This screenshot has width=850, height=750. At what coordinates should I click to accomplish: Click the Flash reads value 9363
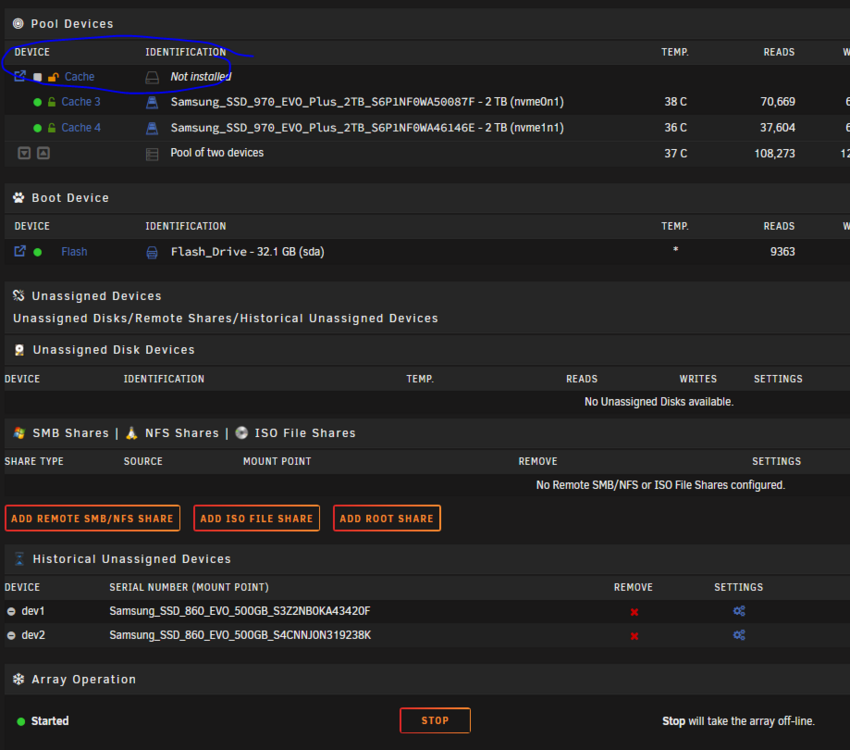[x=782, y=251]
